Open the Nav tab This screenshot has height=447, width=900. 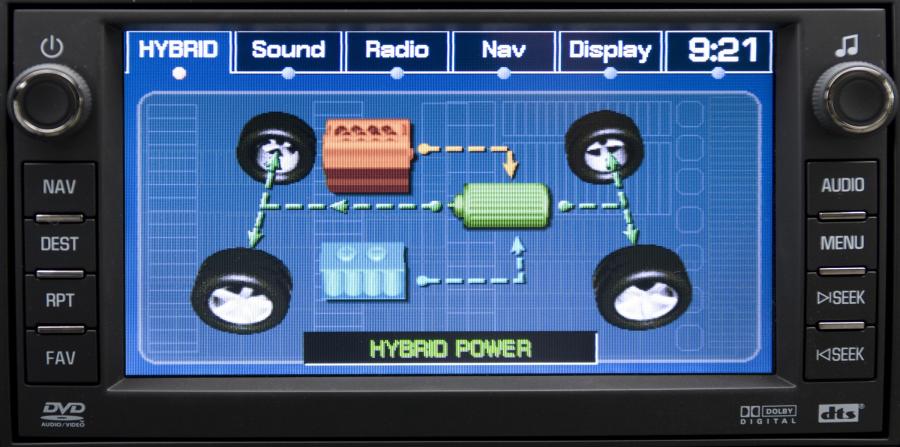[503, 50]
